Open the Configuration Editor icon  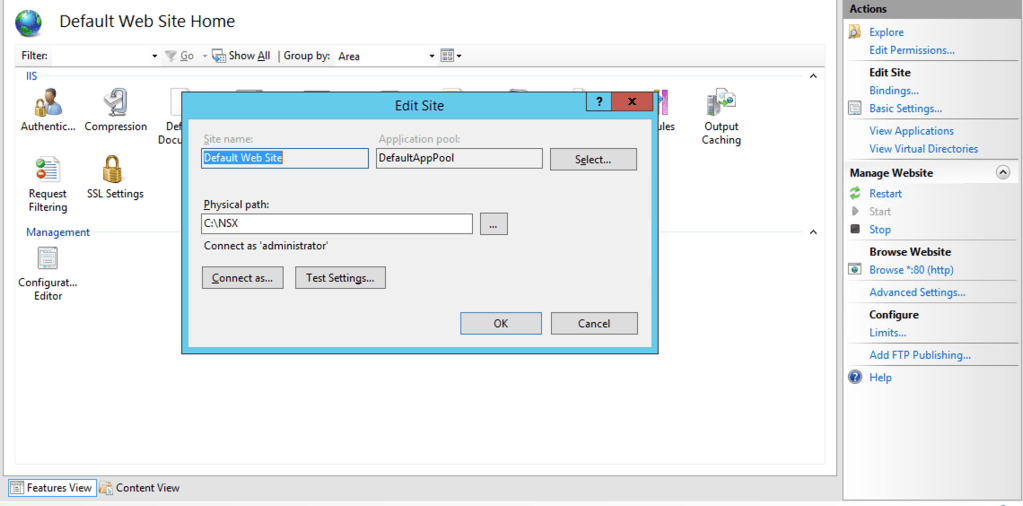click(x=47, y=260)
